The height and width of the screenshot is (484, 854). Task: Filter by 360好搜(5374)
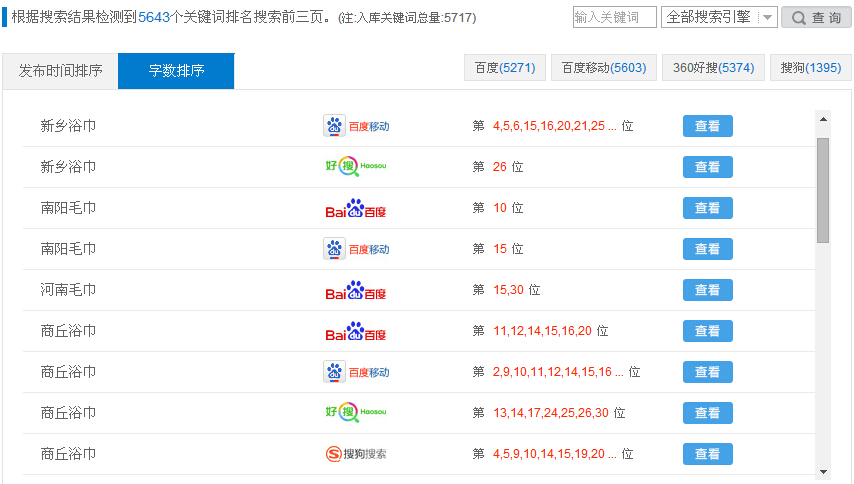[713, 68]
